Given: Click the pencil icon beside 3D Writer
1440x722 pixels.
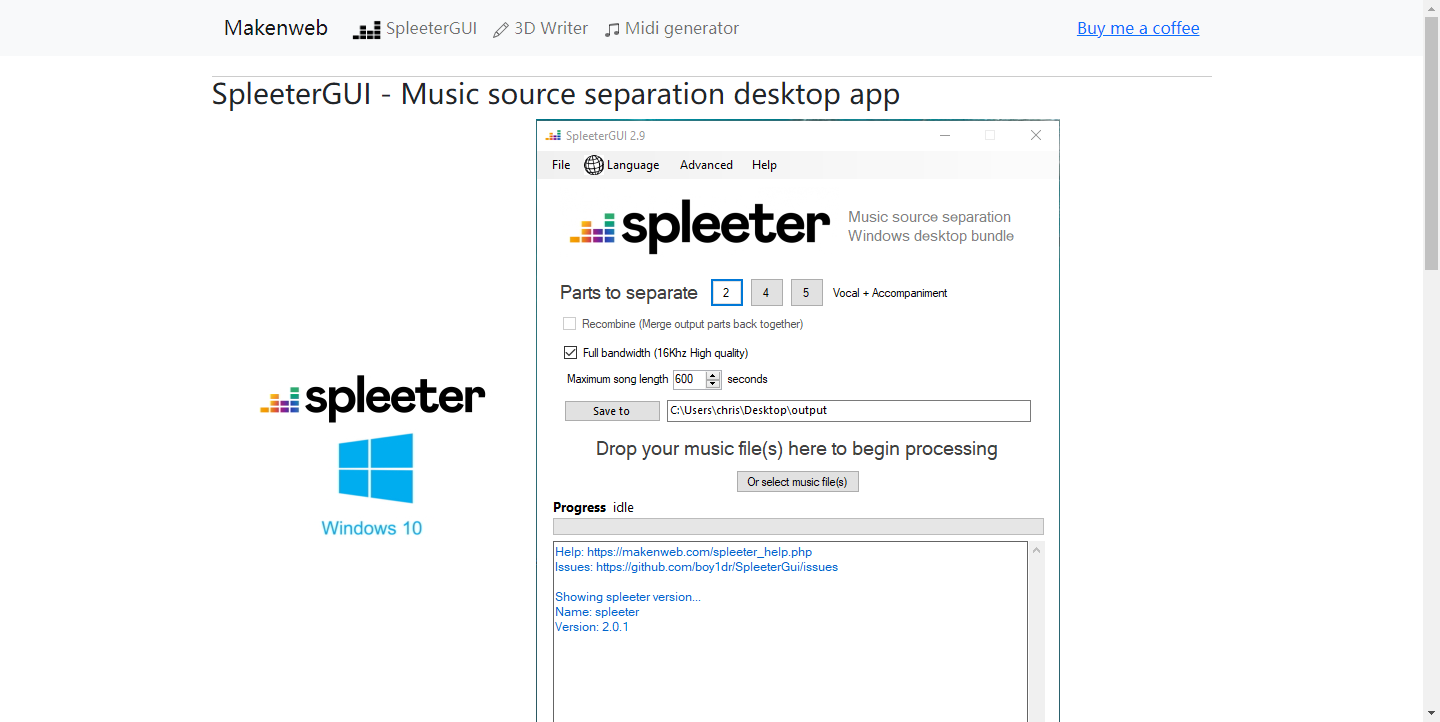Looking at the screenshot, I should coord(501,30).
